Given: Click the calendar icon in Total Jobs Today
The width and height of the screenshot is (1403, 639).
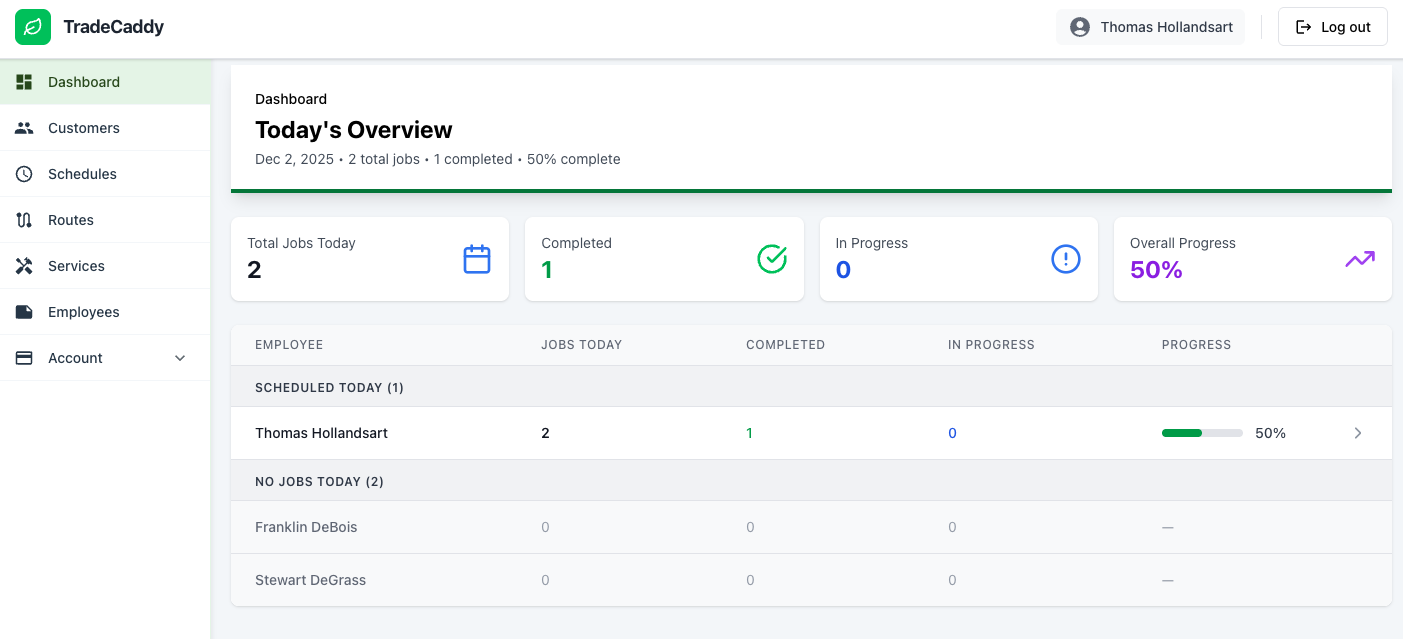Looking at the screenshot, I should click(477, 259).
